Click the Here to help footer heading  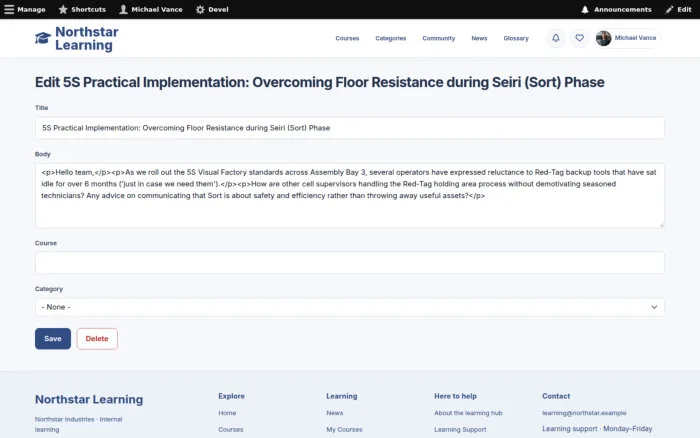(455, 396)
